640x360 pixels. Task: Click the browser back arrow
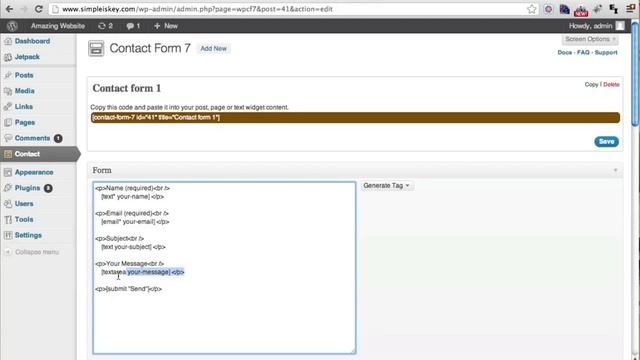click(9, 9)
